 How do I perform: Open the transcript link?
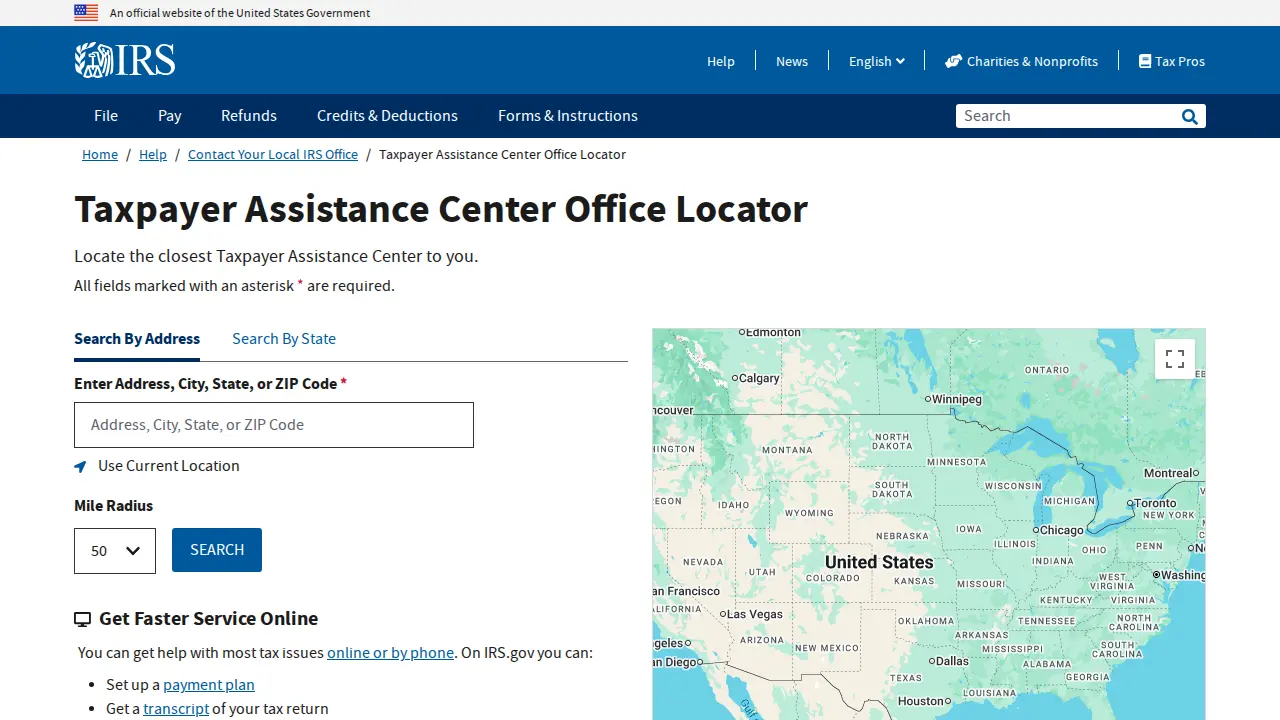(176, 709)
